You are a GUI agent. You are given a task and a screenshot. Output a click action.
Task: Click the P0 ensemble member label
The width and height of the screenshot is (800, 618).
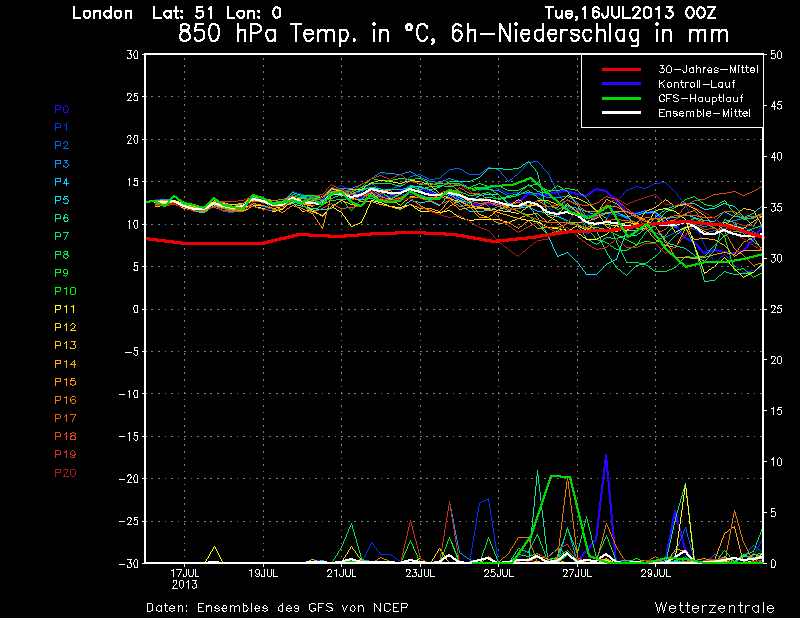pos(62,109)
